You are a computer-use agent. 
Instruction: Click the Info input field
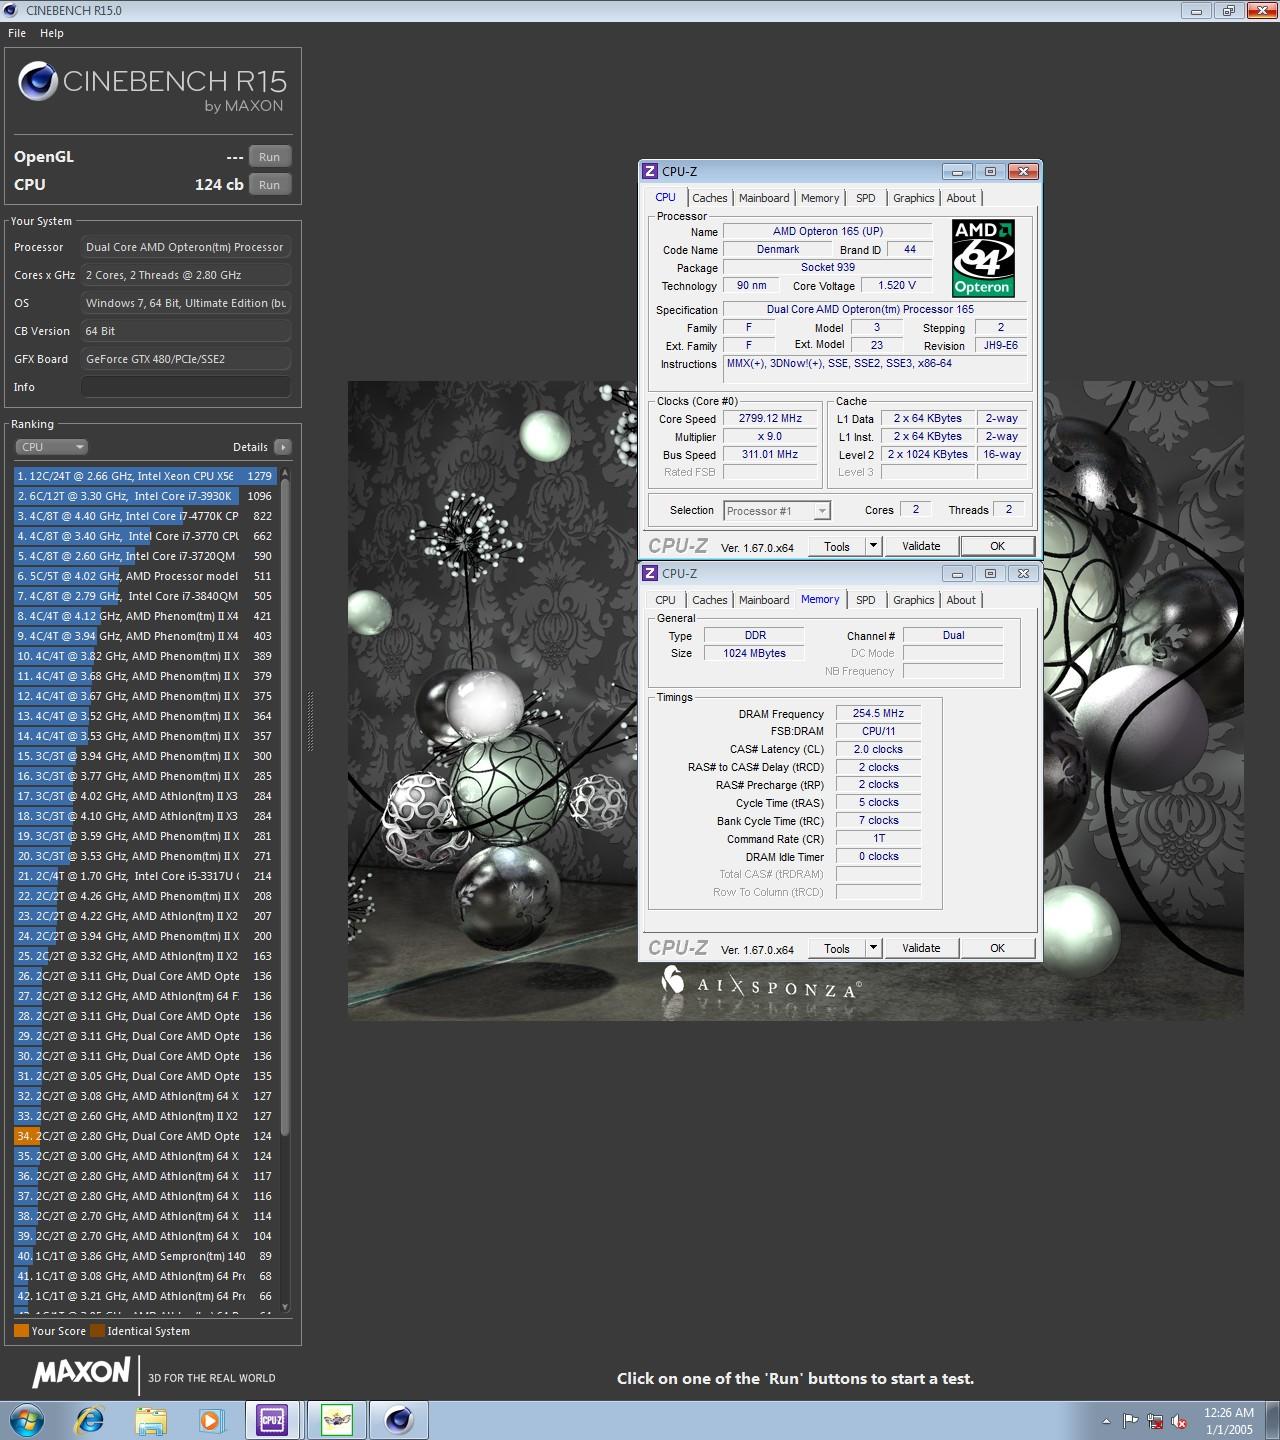click(x=186, y=387)
